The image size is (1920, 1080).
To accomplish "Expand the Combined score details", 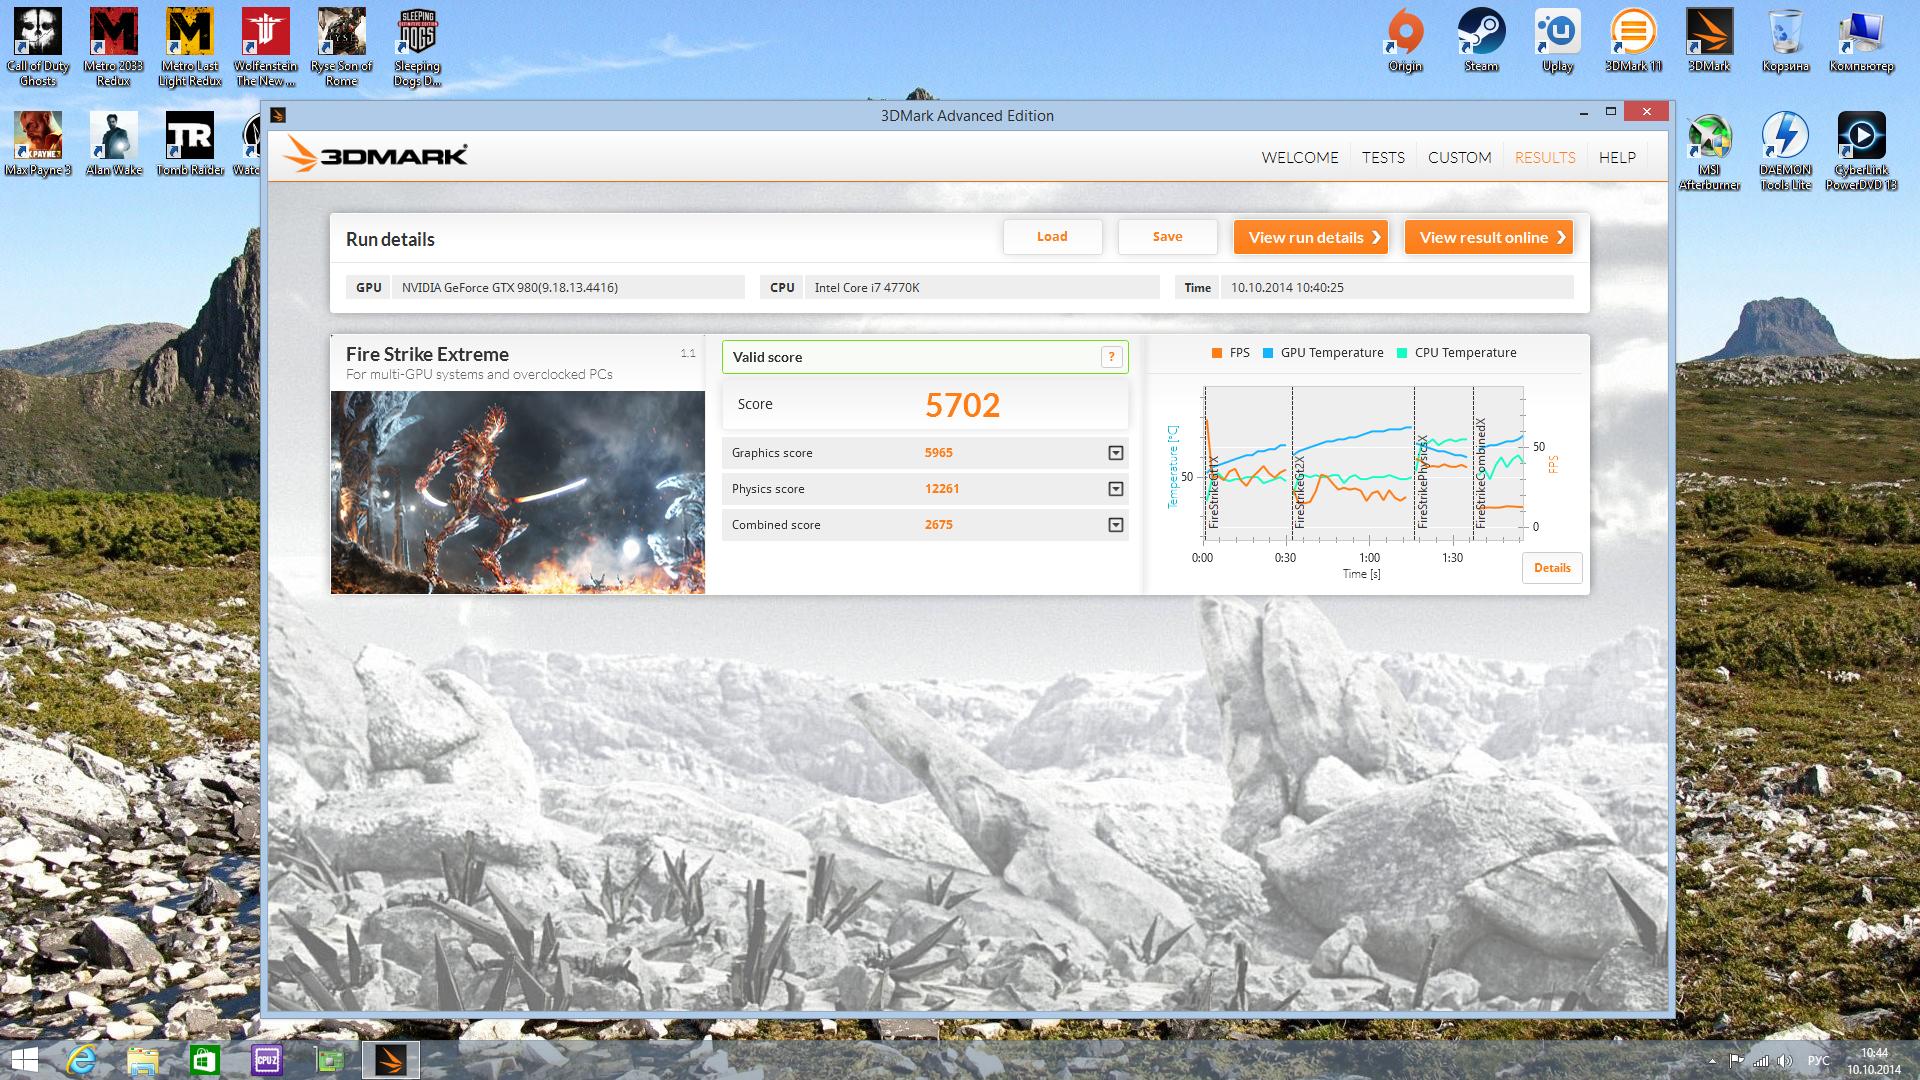I will tap(1116, 525).
